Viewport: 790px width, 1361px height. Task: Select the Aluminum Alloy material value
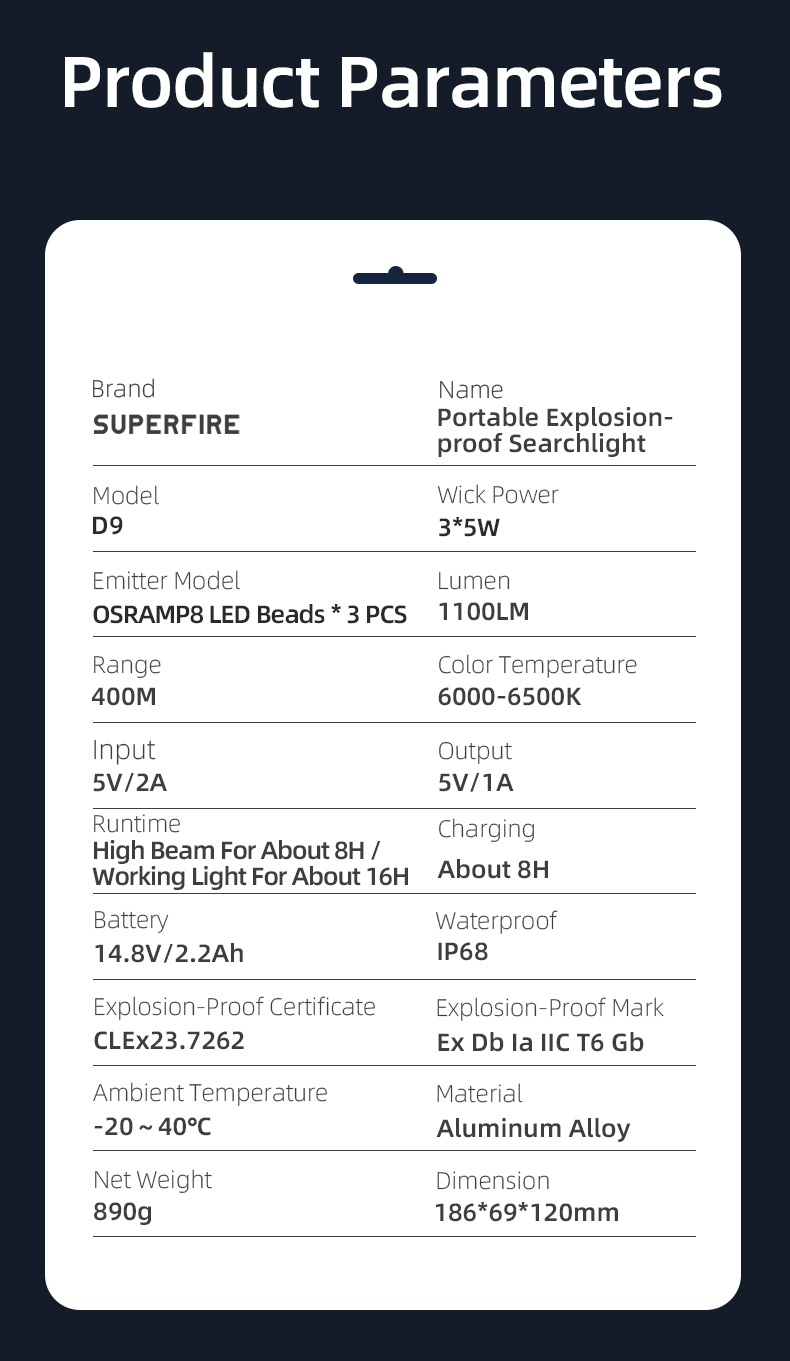click(533, 1128)
